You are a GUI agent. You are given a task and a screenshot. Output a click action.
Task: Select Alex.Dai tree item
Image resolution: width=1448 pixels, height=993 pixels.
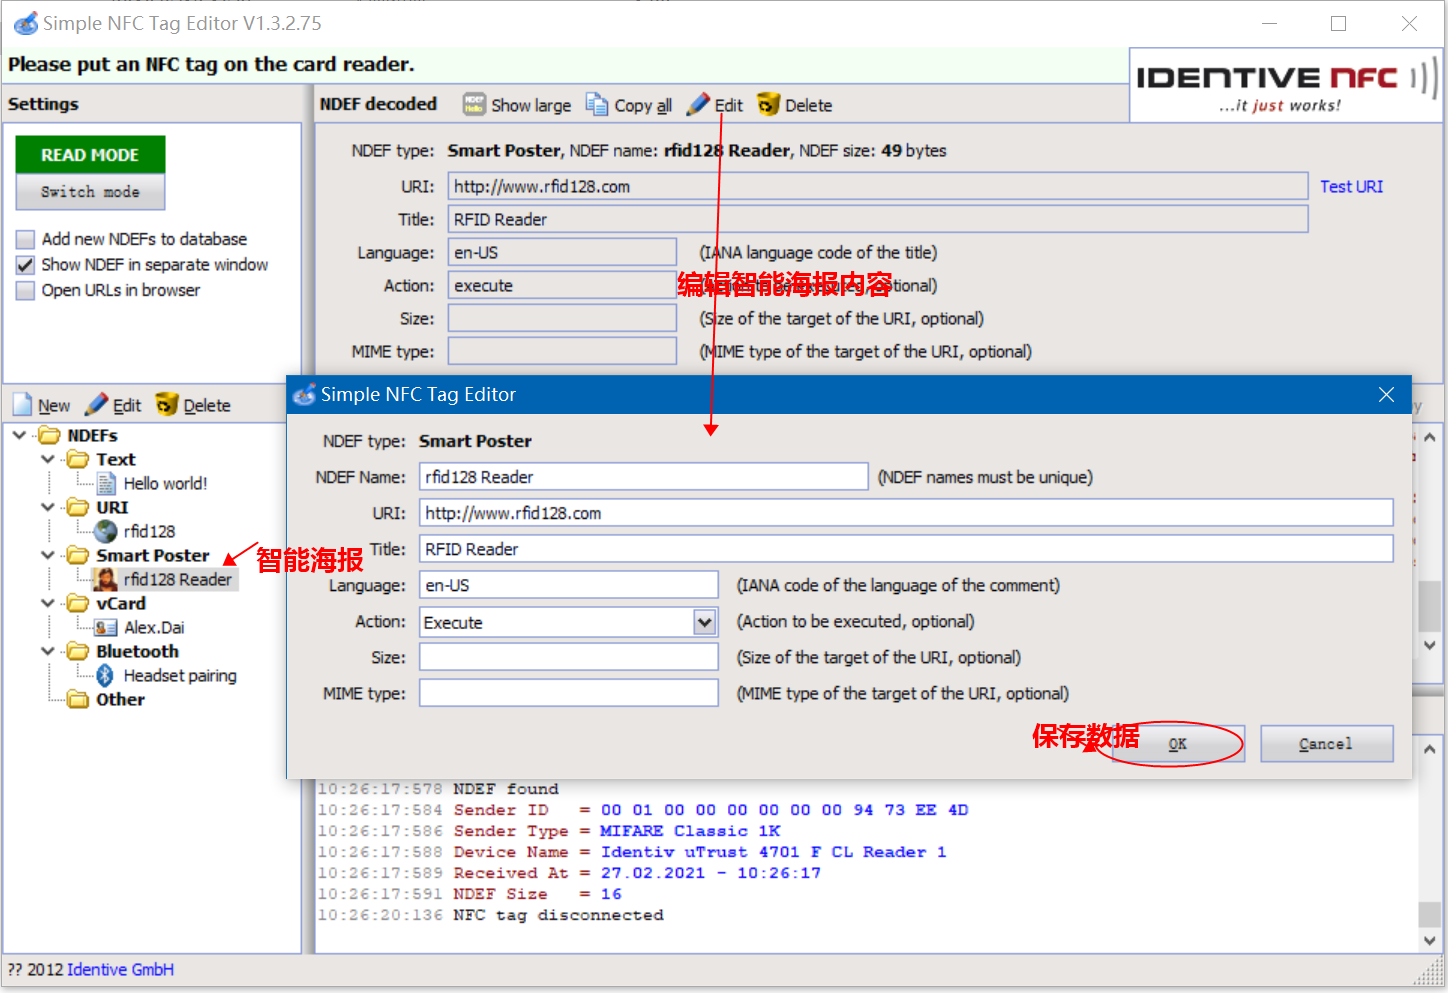coord(154,627)
